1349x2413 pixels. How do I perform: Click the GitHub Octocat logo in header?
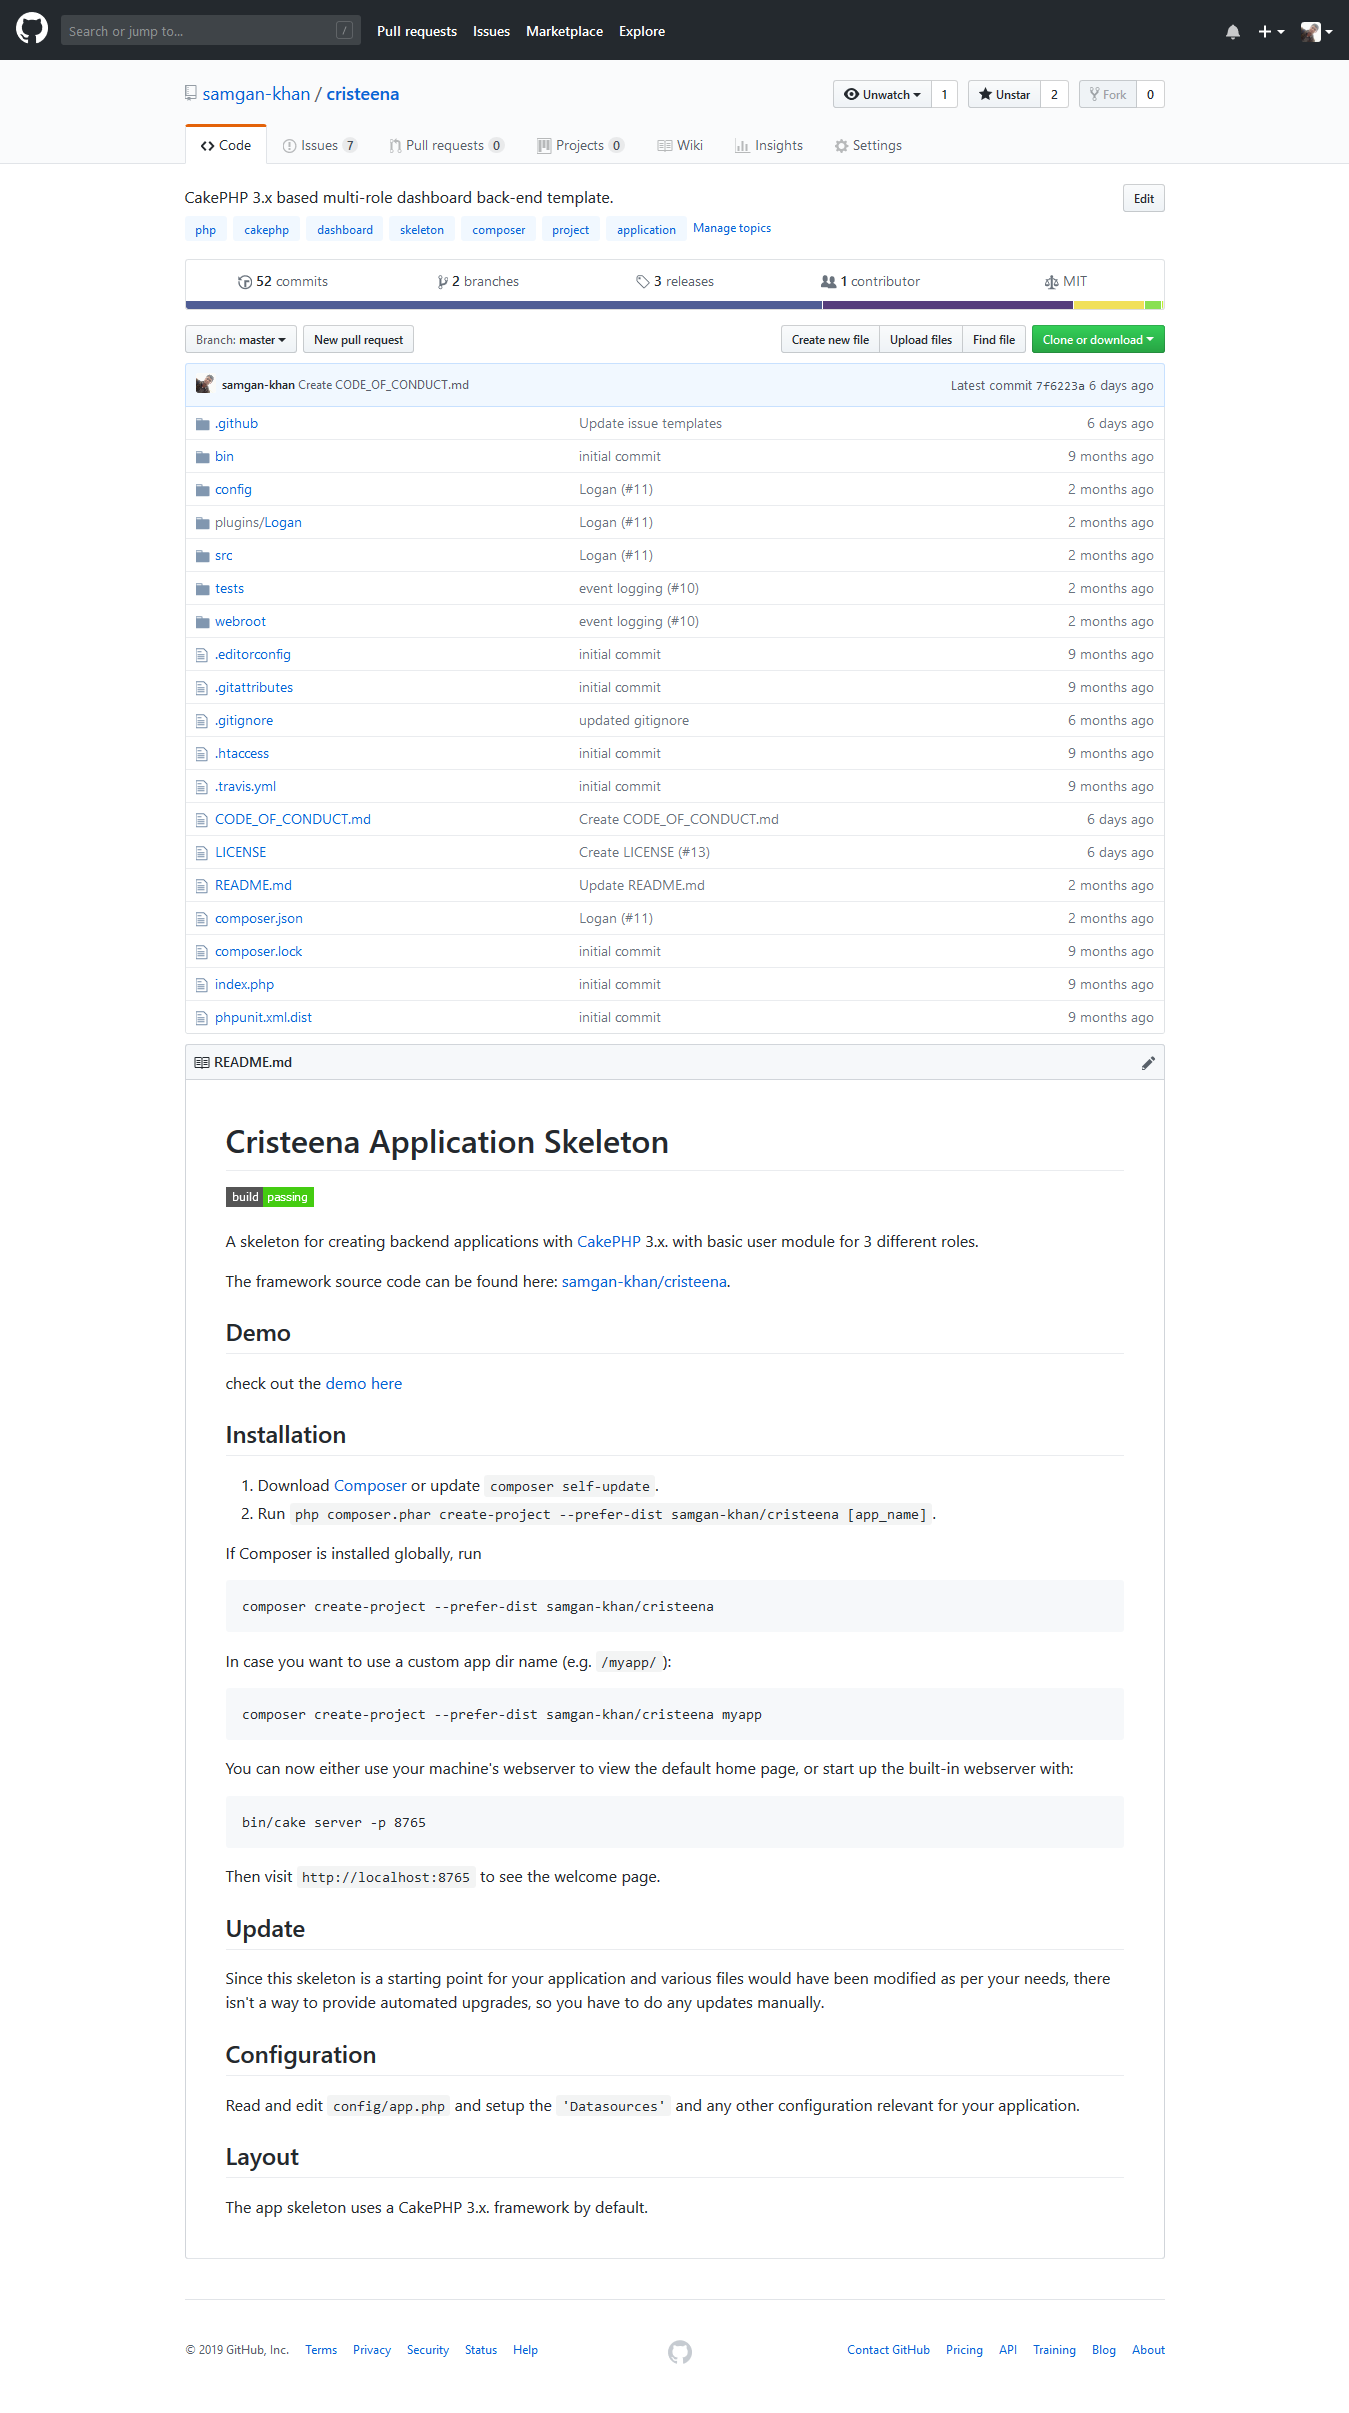32,29
